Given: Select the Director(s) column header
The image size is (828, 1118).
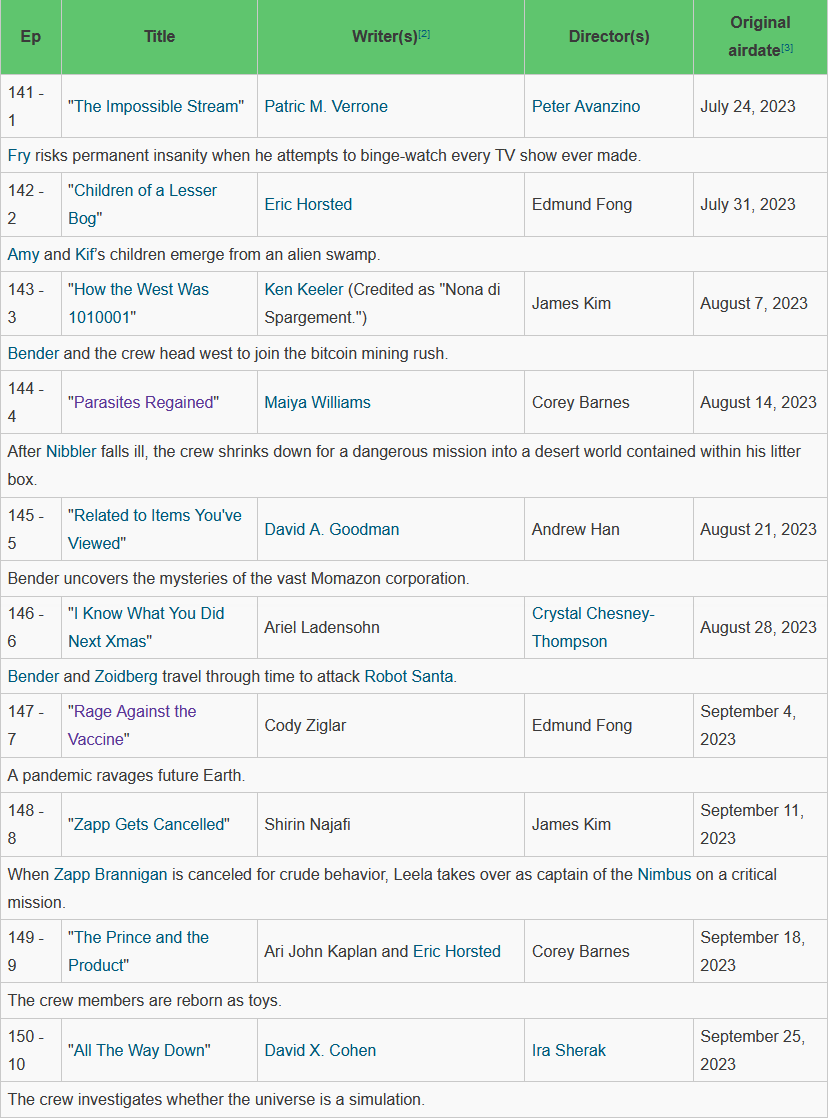Looking at the screenshot, I should [609, 36].
